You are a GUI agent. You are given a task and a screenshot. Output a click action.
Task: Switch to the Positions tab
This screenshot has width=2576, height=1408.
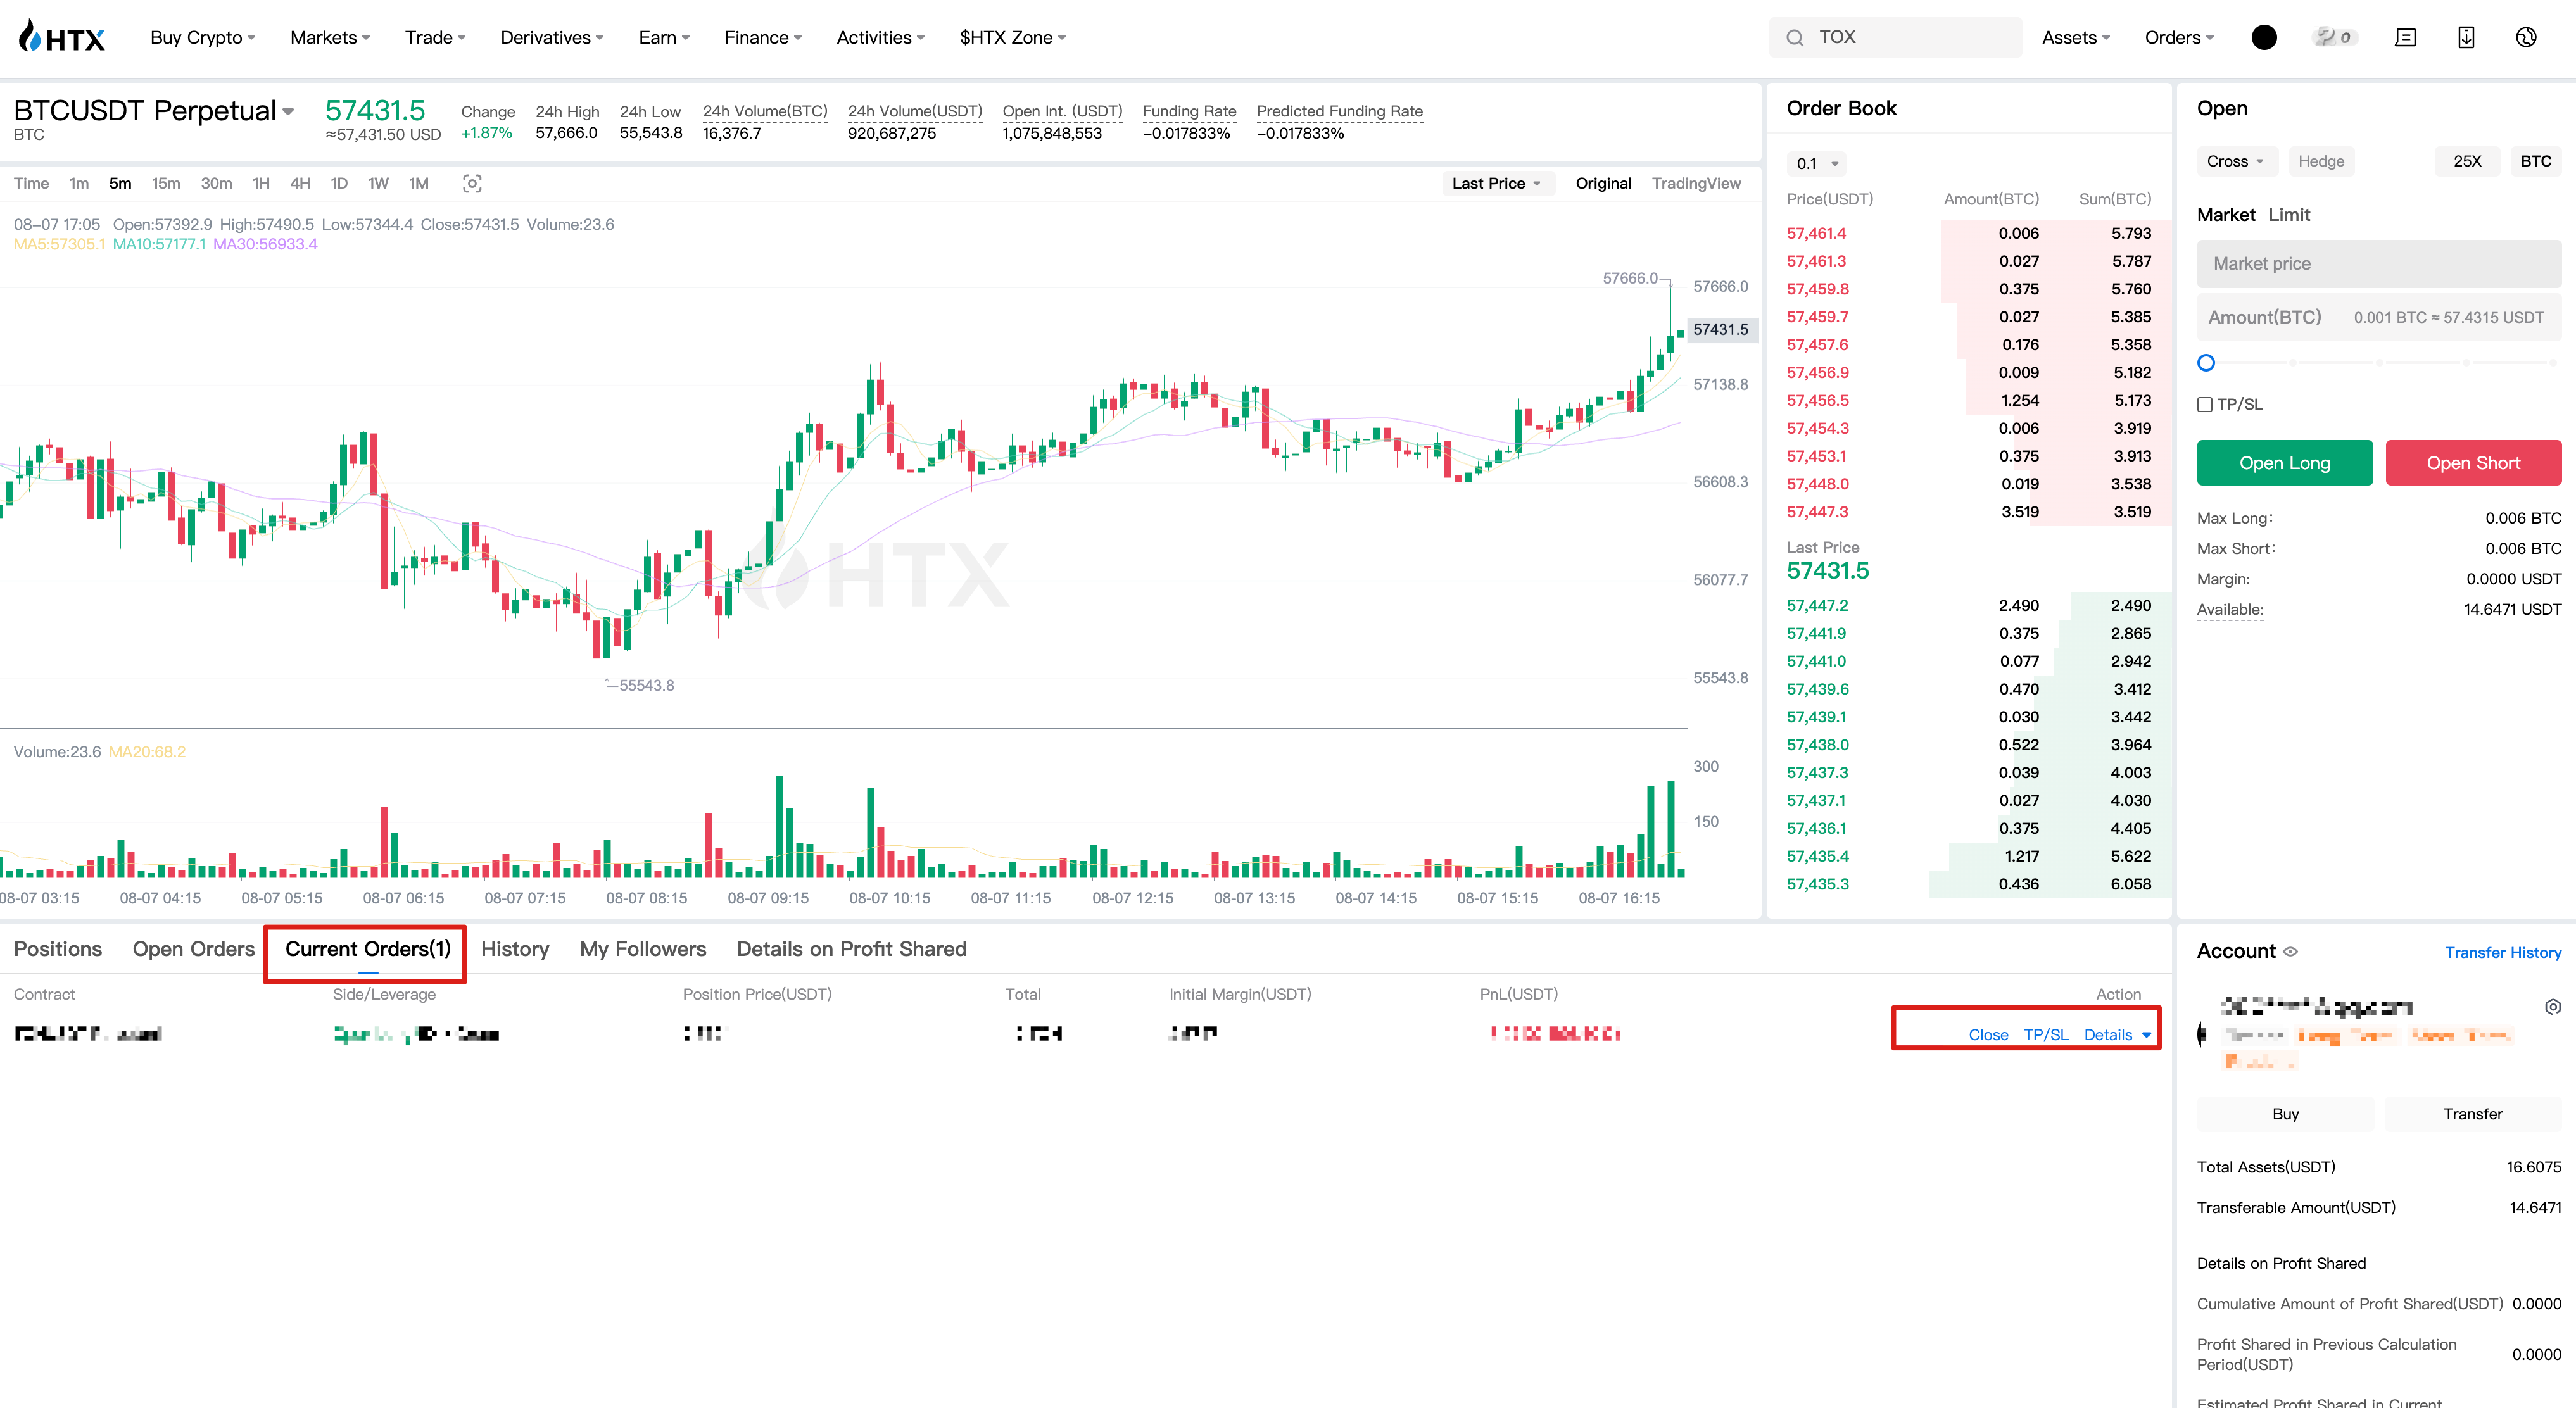(58, 948)
